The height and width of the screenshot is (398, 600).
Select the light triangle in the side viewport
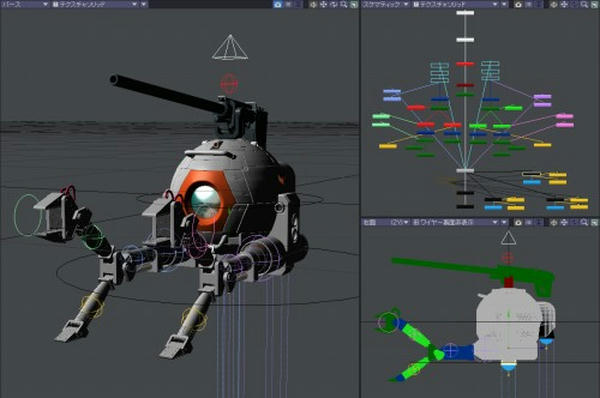point(508,238)
